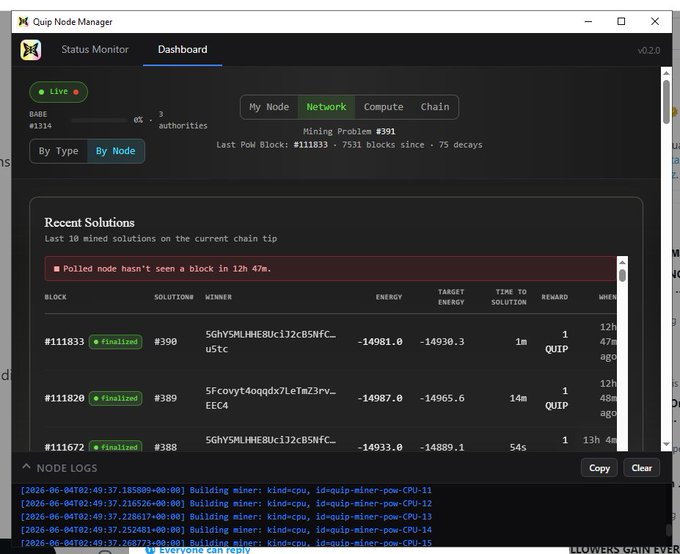Clear the node logs

[x=641, y=468]
